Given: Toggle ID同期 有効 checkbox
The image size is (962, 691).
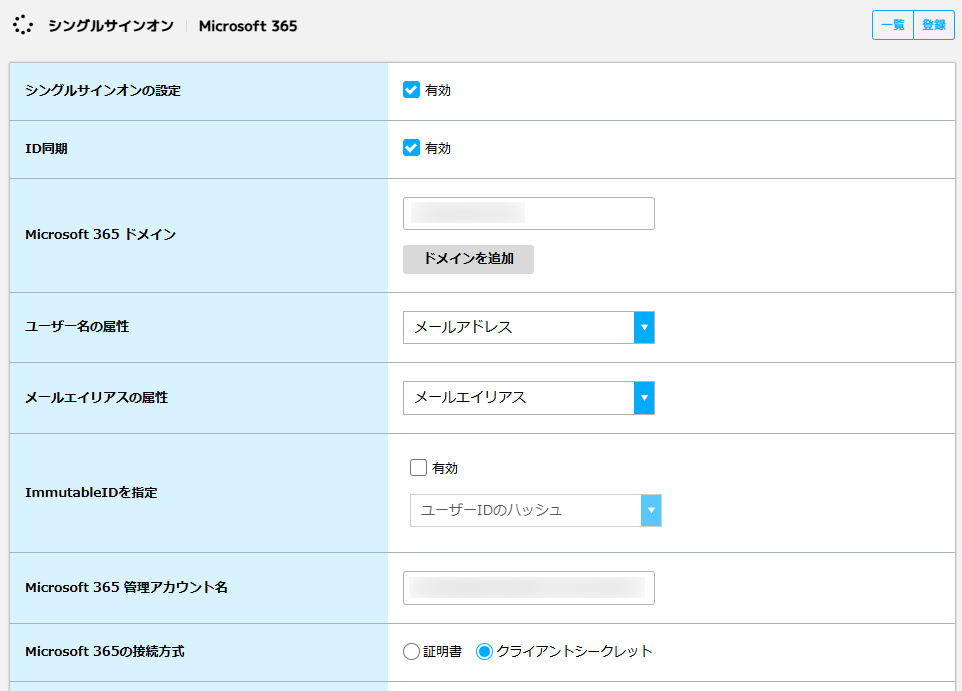Looking at the screenshot, I should [411, 148].
